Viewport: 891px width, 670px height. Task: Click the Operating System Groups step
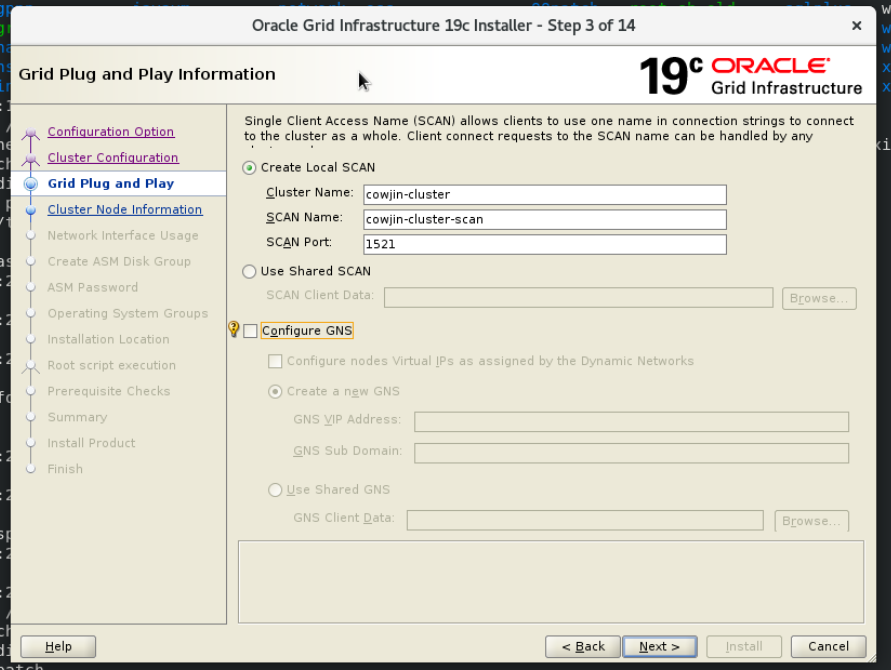click(x=128, y=313)
